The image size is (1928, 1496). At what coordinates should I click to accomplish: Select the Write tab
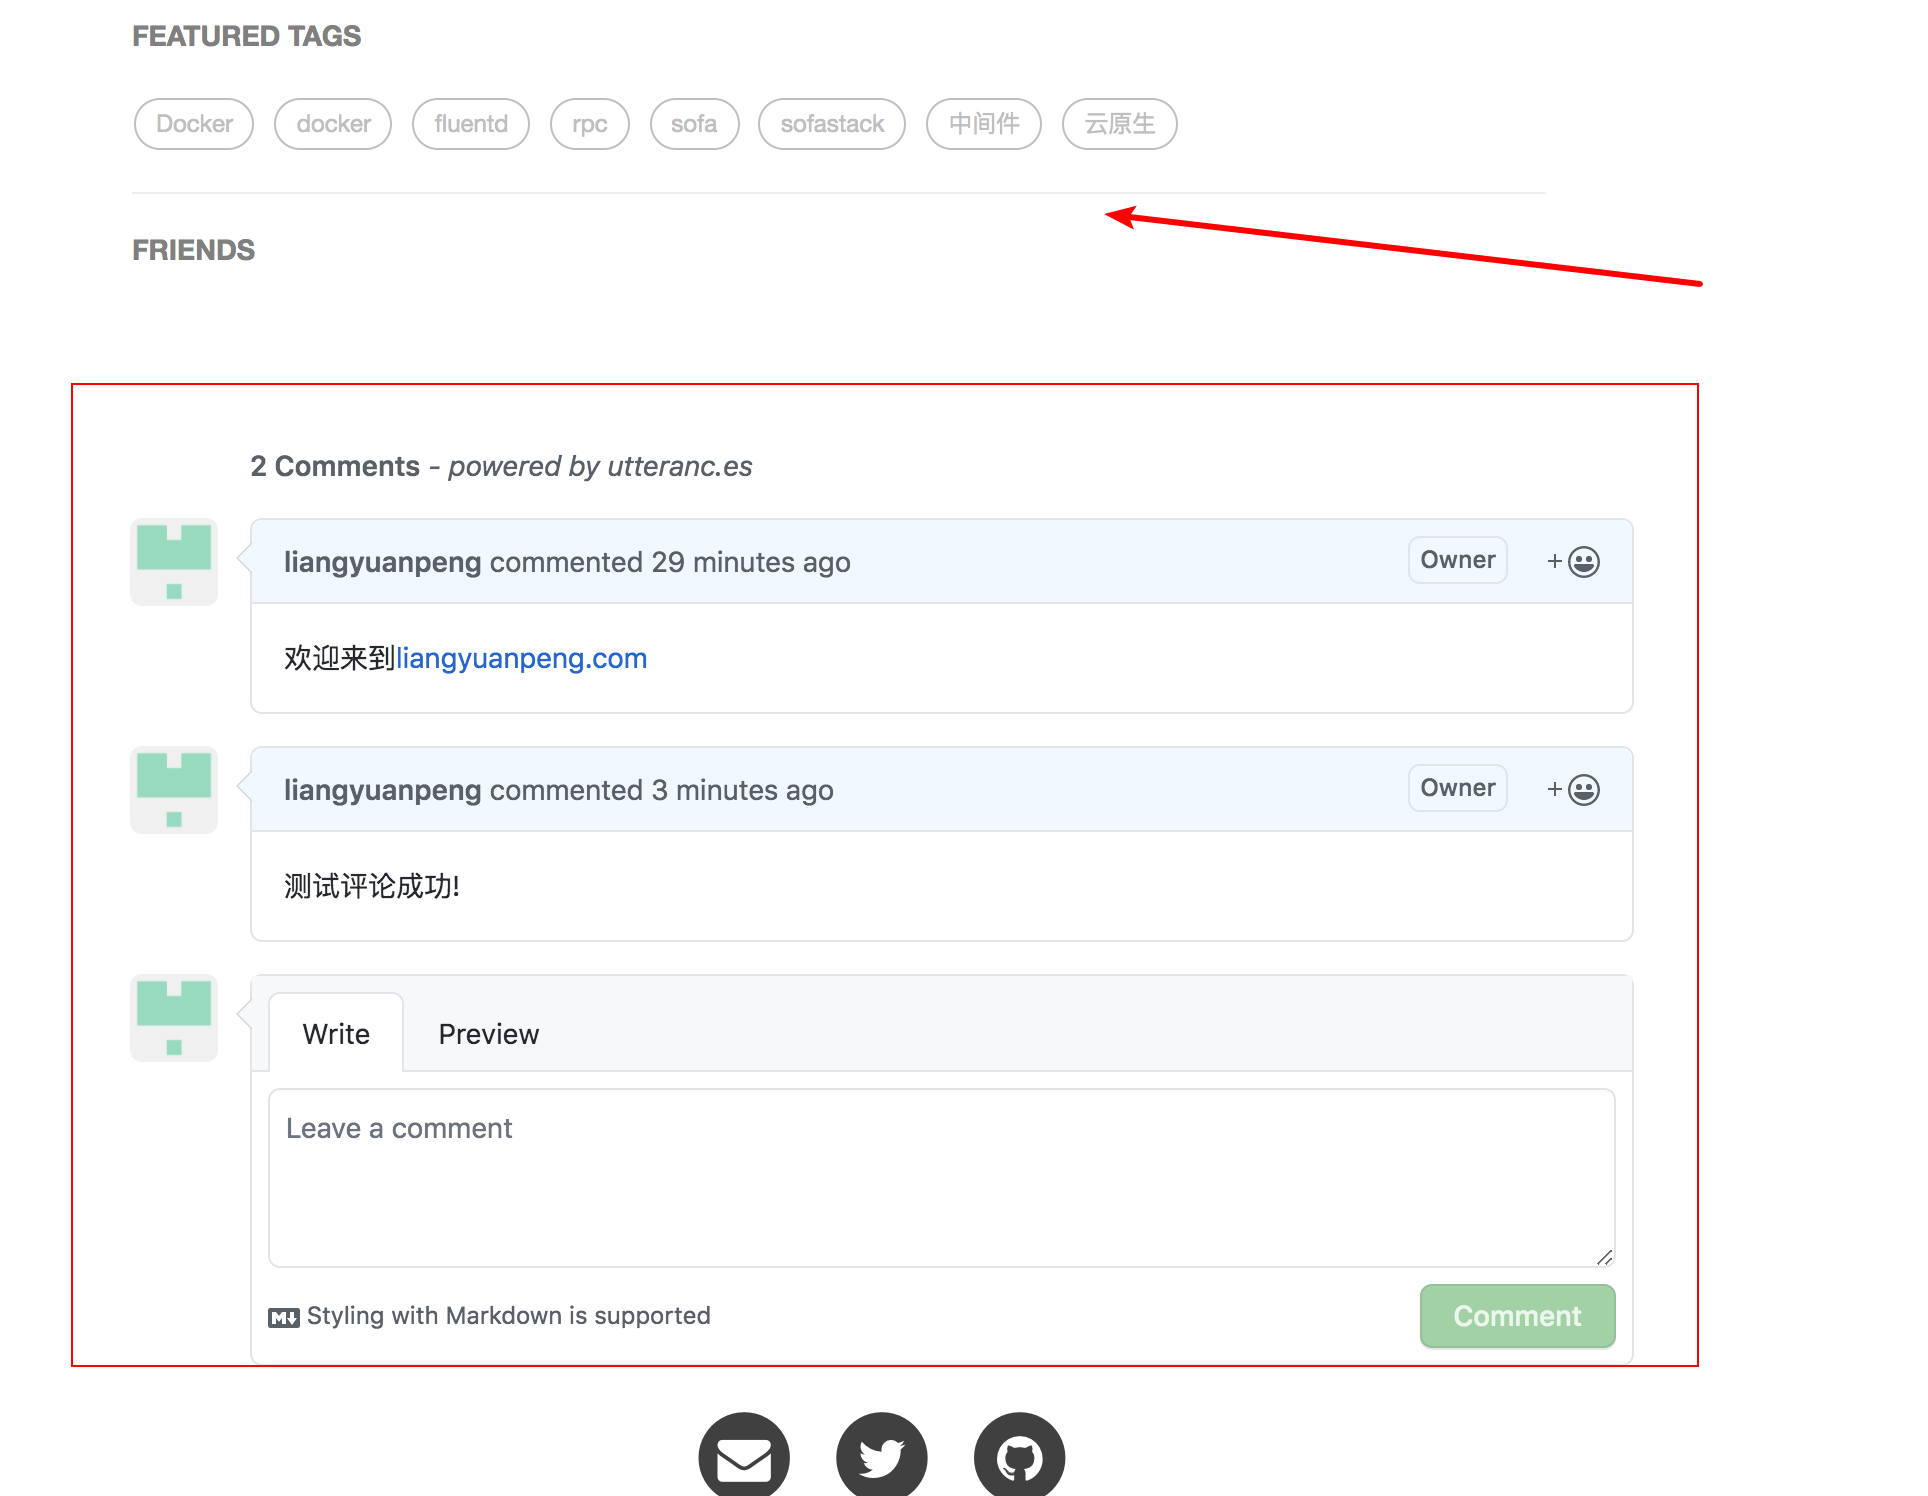tap(336, 1034)
